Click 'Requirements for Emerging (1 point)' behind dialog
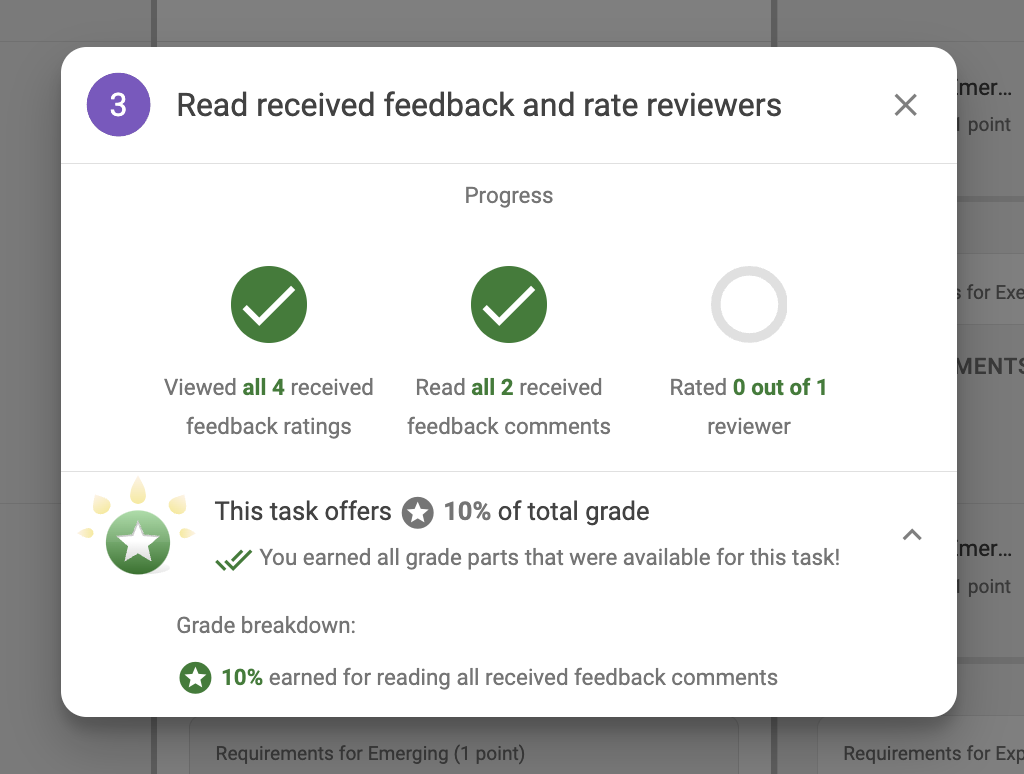The height and width of the screenshot is (774, 1024). point(370,753)
